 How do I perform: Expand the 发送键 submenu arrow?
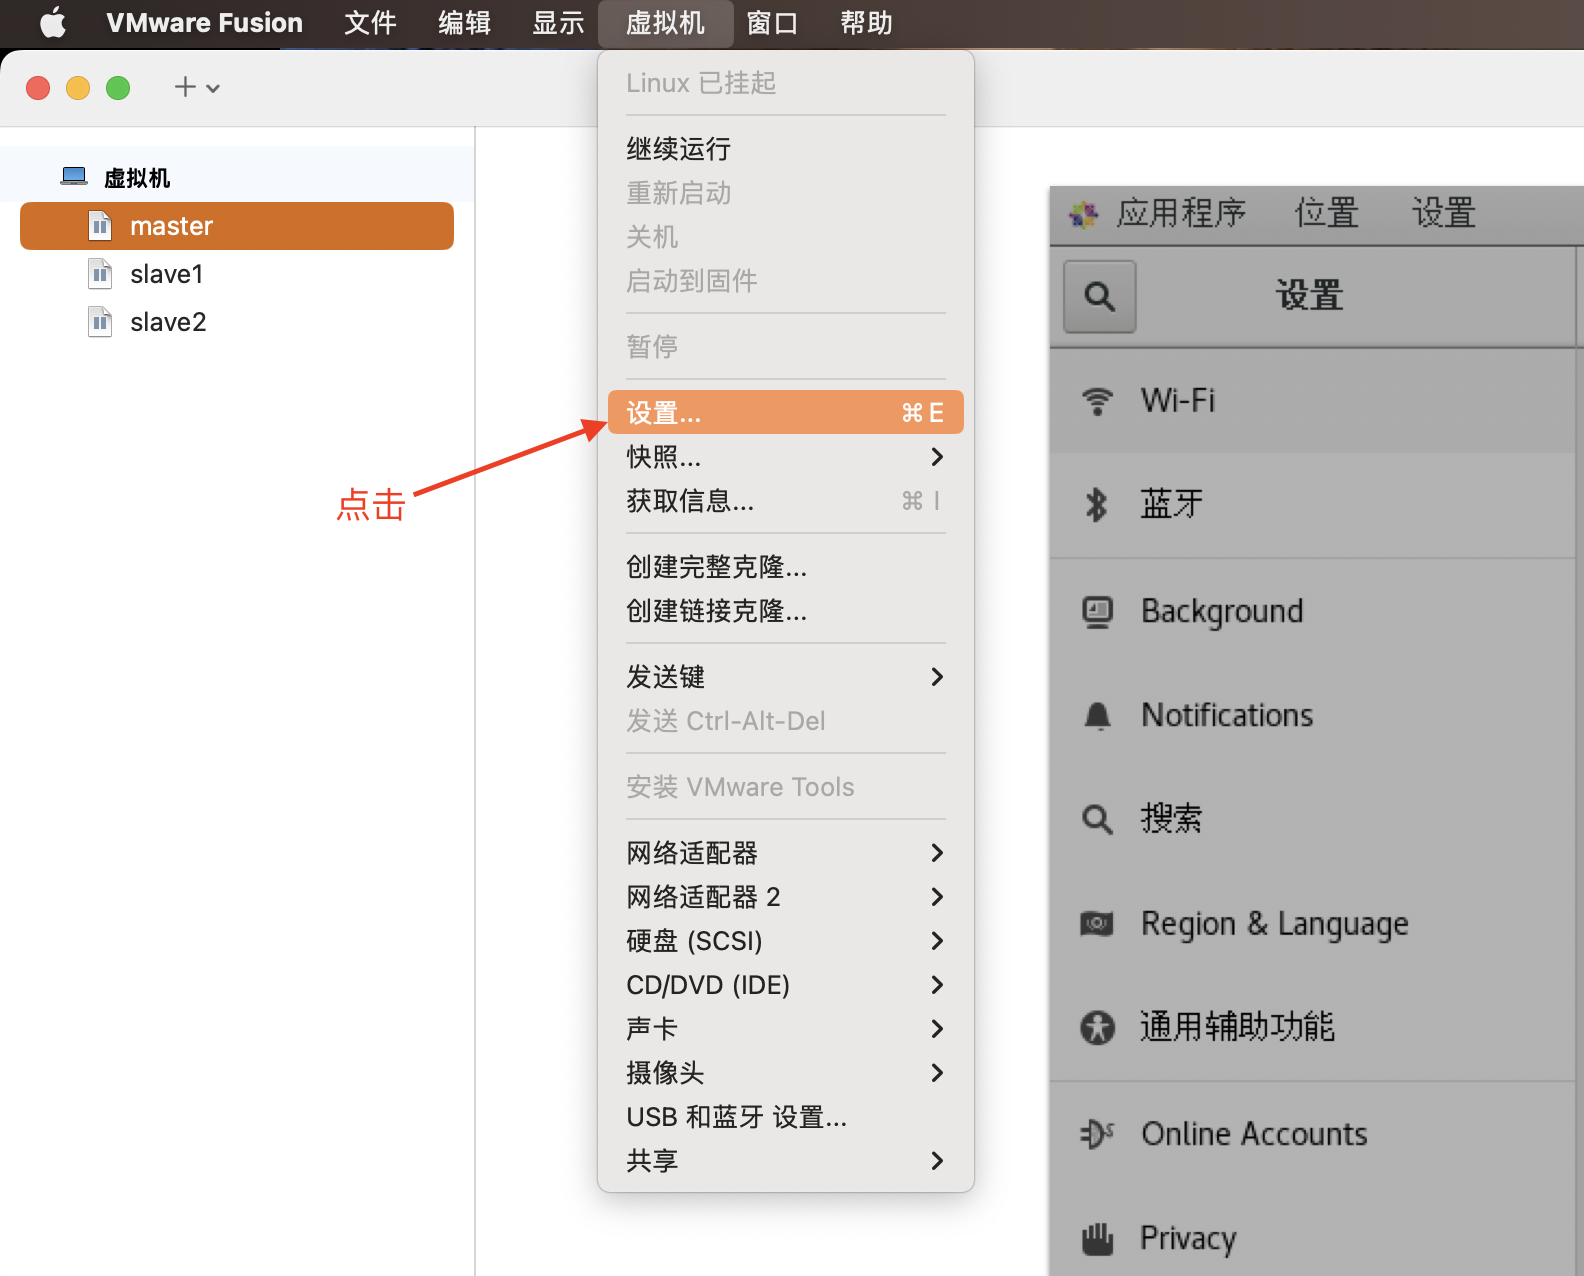tap(937, 677)
